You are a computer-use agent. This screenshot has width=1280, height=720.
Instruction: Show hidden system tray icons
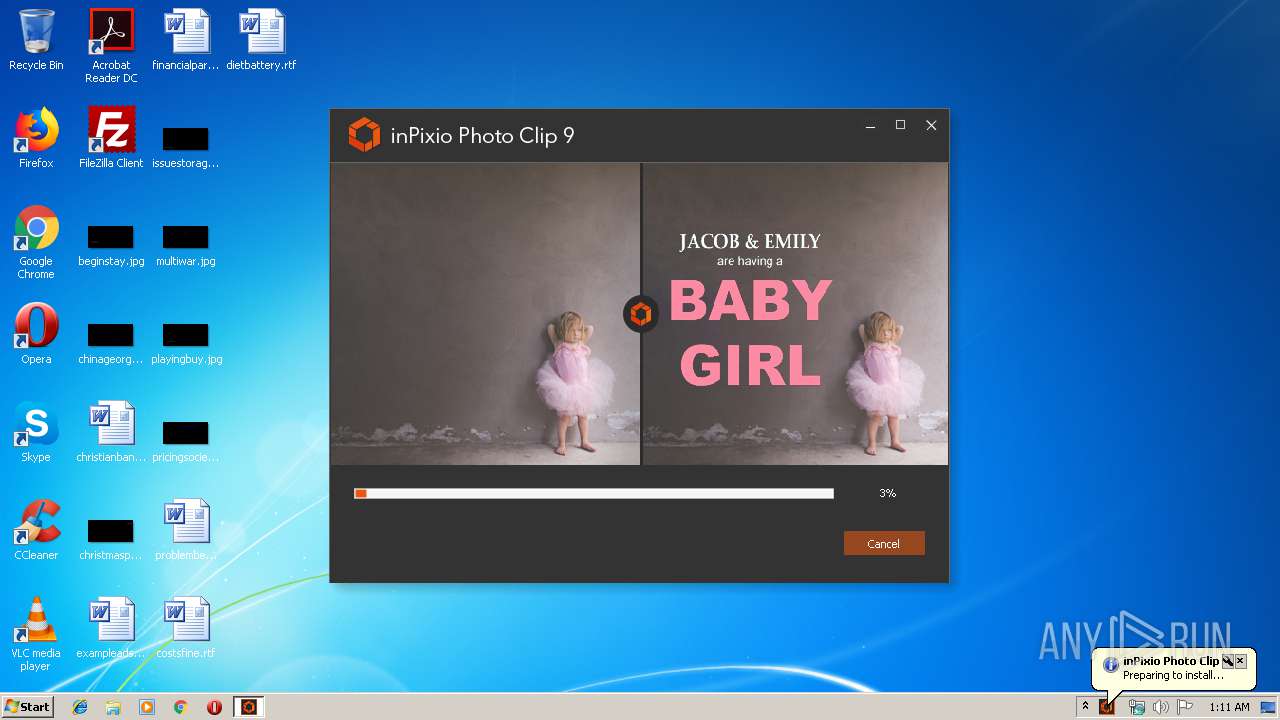(x=1085, y=707)
